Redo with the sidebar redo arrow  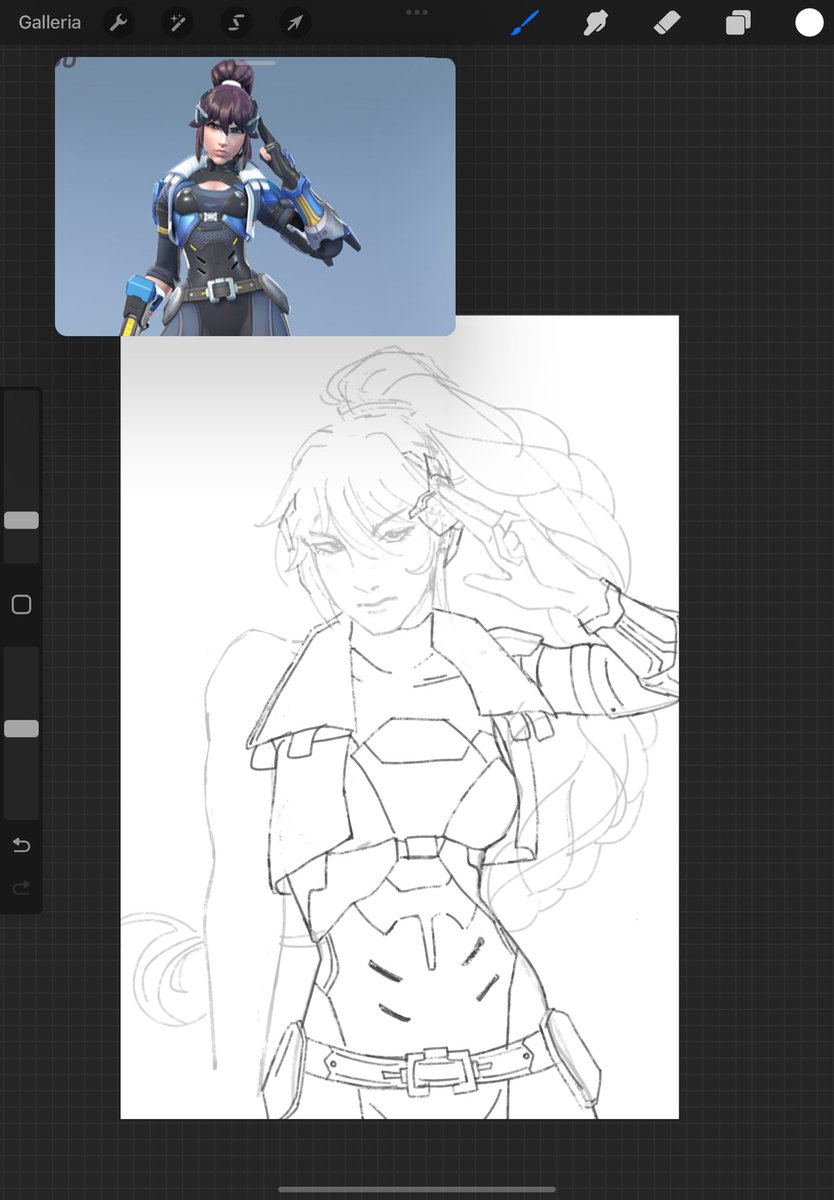(x=21, y=887)
